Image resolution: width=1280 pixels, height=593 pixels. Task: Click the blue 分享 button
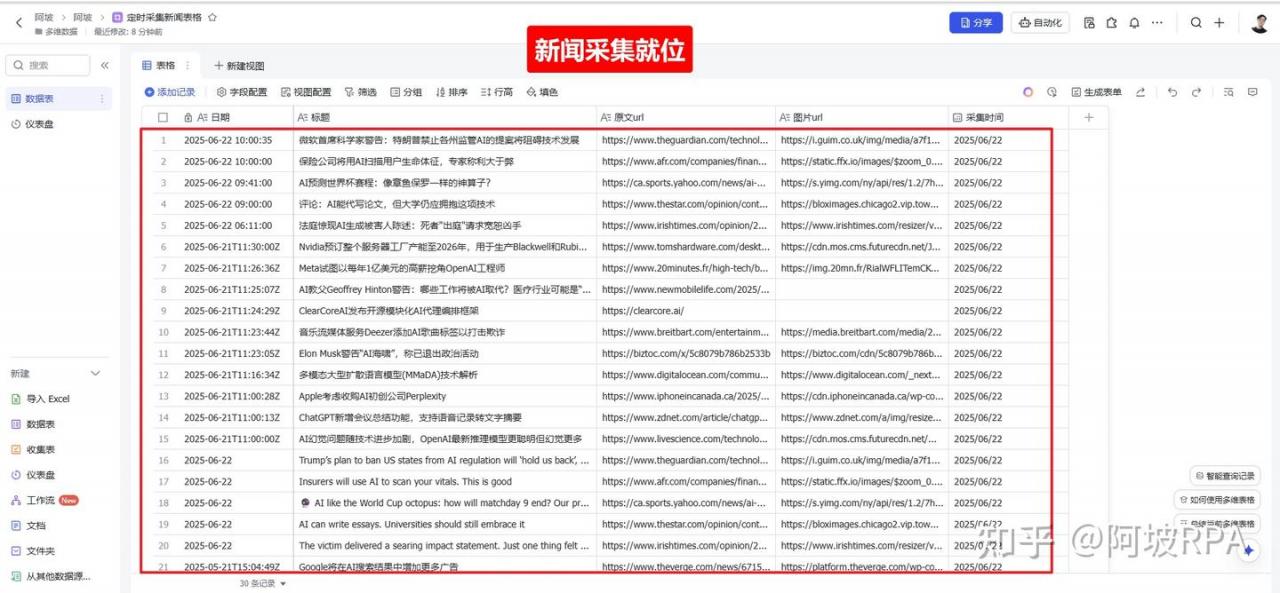point(976,22)
